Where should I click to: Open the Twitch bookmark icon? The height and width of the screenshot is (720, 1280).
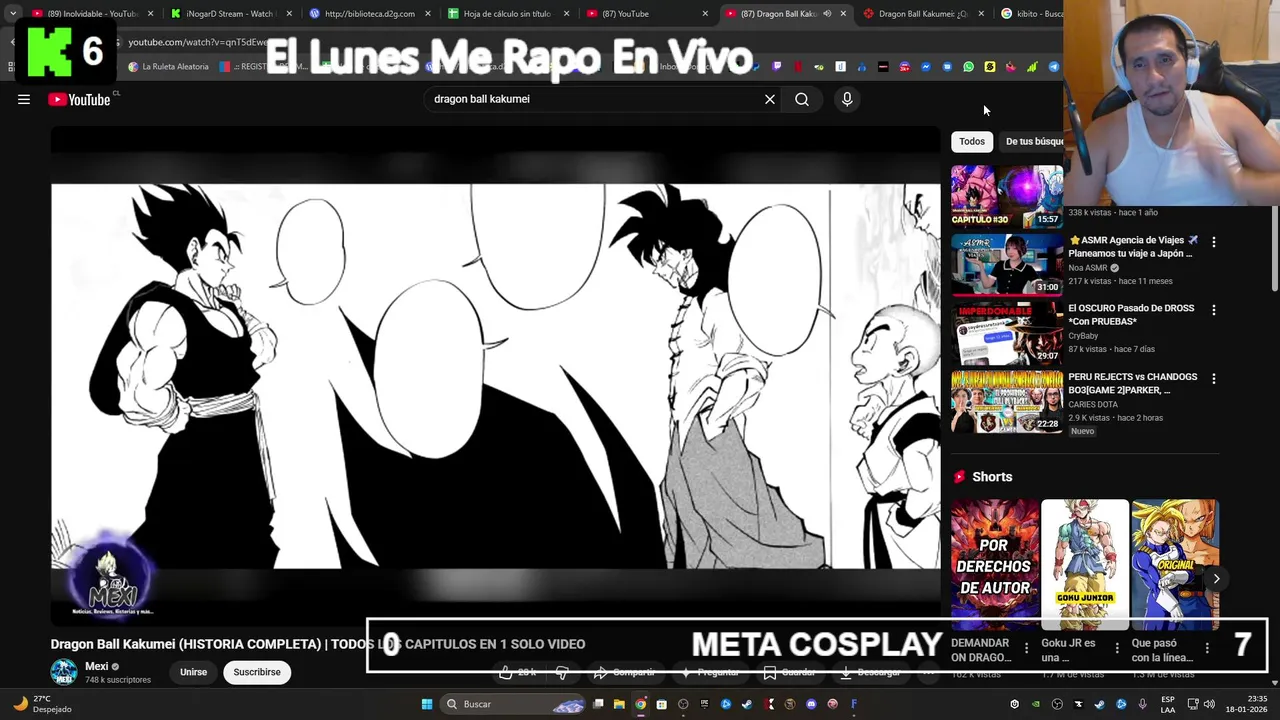point(776,67)
